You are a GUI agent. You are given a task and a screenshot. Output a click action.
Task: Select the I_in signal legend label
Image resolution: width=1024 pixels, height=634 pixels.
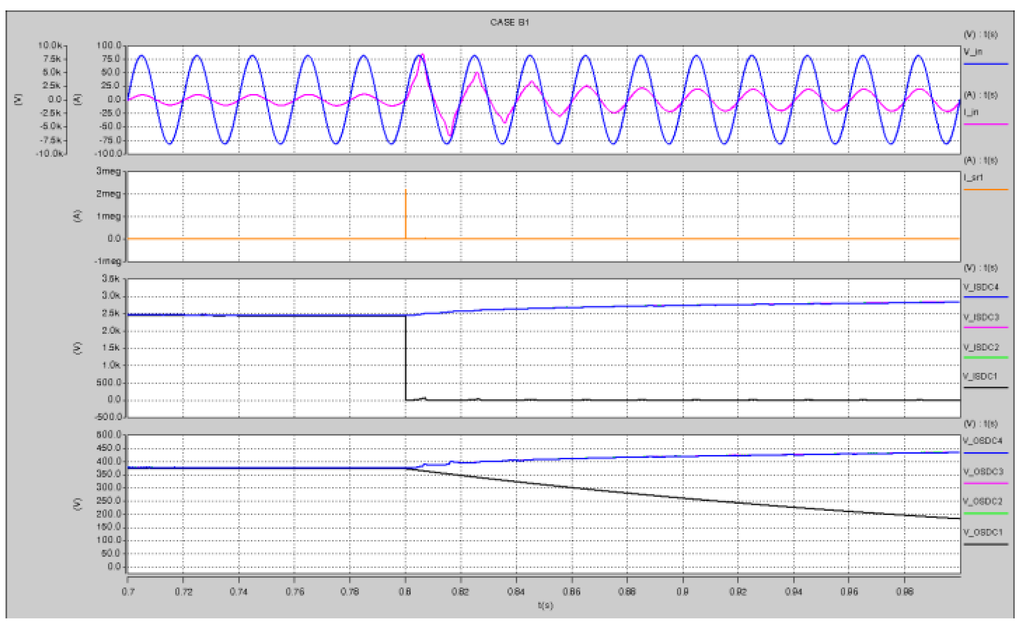pyautogui.click(x=971, y=110)
